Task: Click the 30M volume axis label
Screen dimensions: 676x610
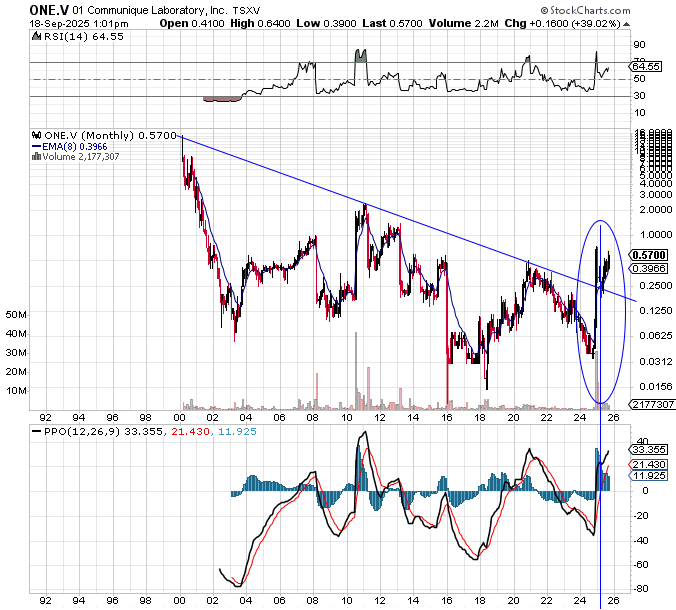Action: (16, 353)
